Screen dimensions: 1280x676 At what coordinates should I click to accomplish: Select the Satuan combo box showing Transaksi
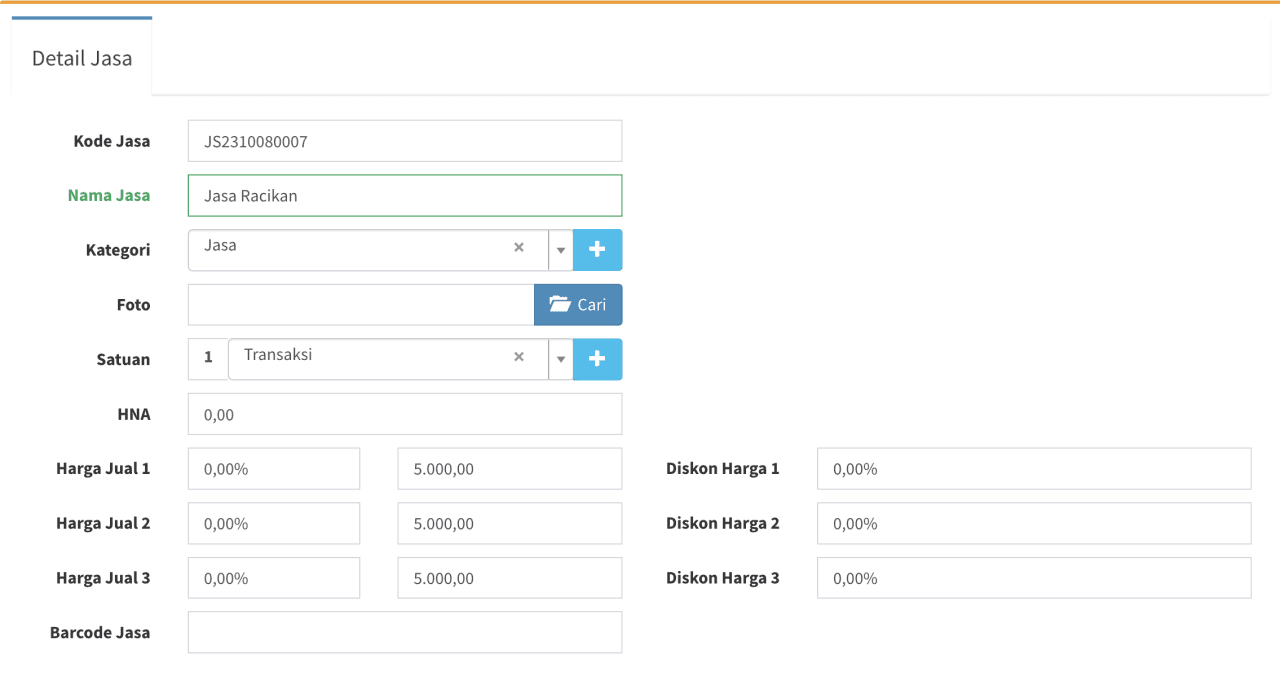pos(388,359)
